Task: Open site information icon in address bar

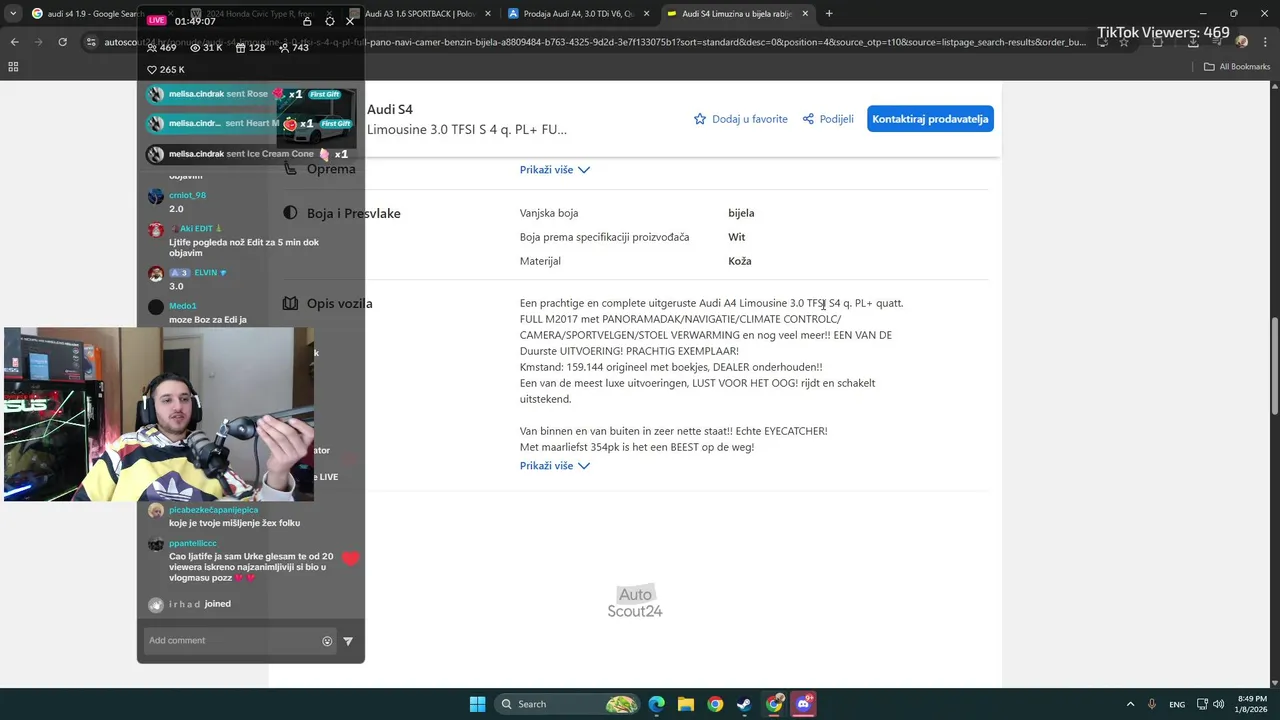Action: pos(91,42)
